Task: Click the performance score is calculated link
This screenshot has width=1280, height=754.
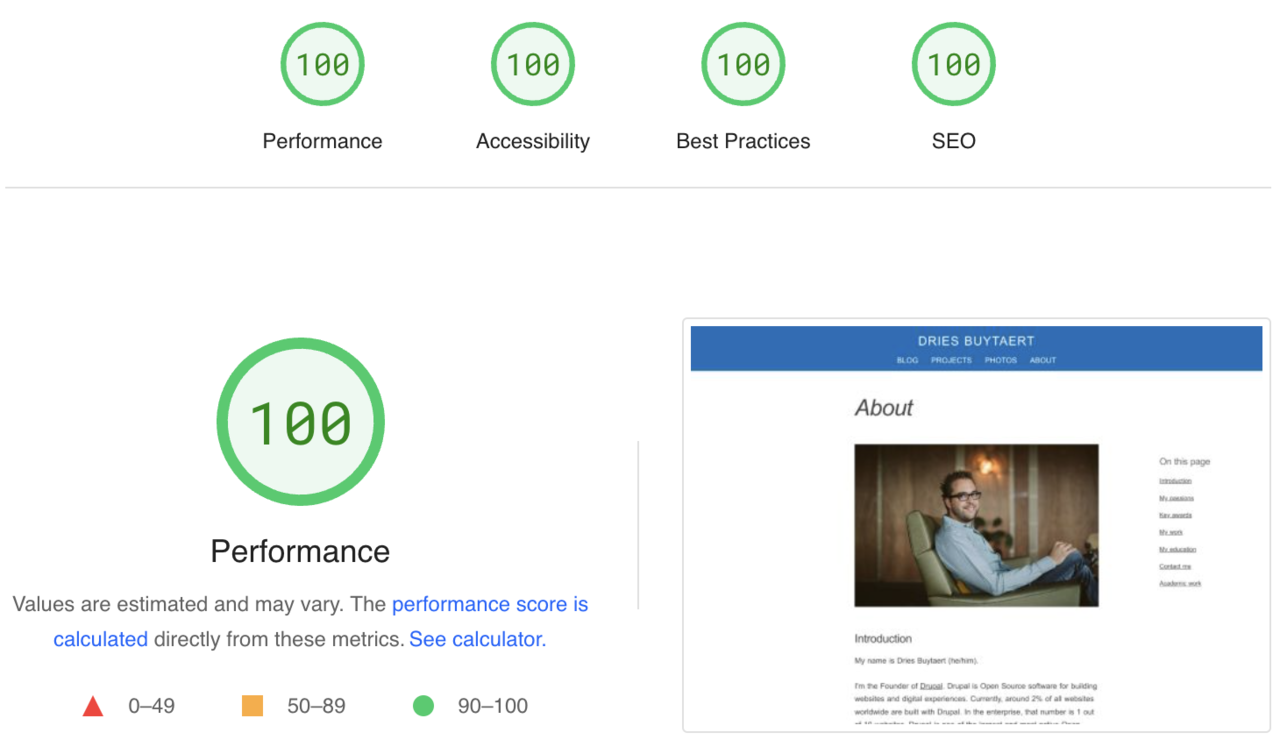Action: (489, 604)
